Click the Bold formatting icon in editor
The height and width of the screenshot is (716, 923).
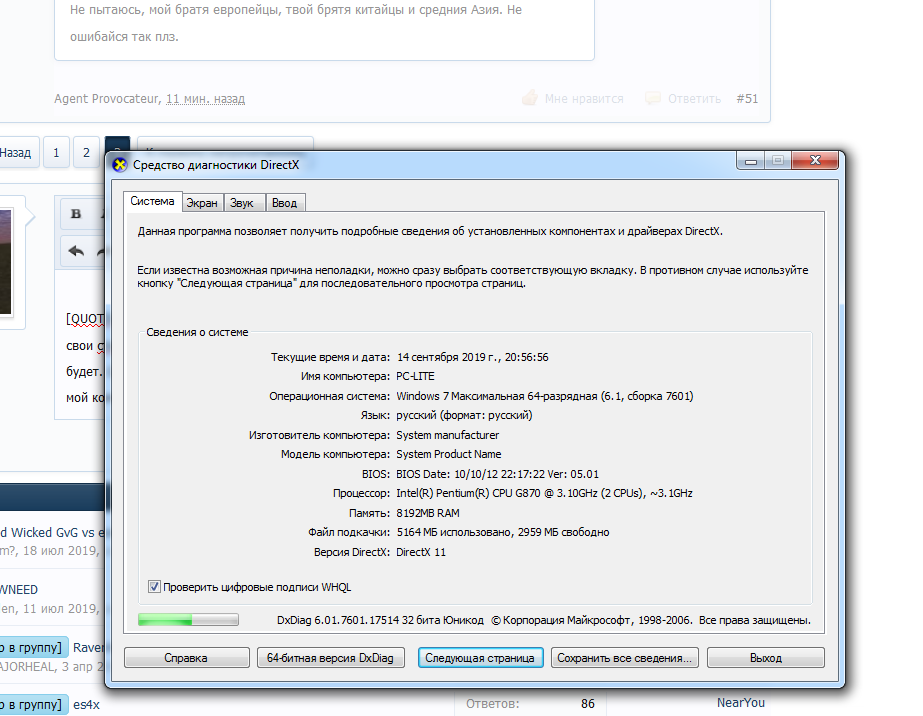(x=76, y=214)
